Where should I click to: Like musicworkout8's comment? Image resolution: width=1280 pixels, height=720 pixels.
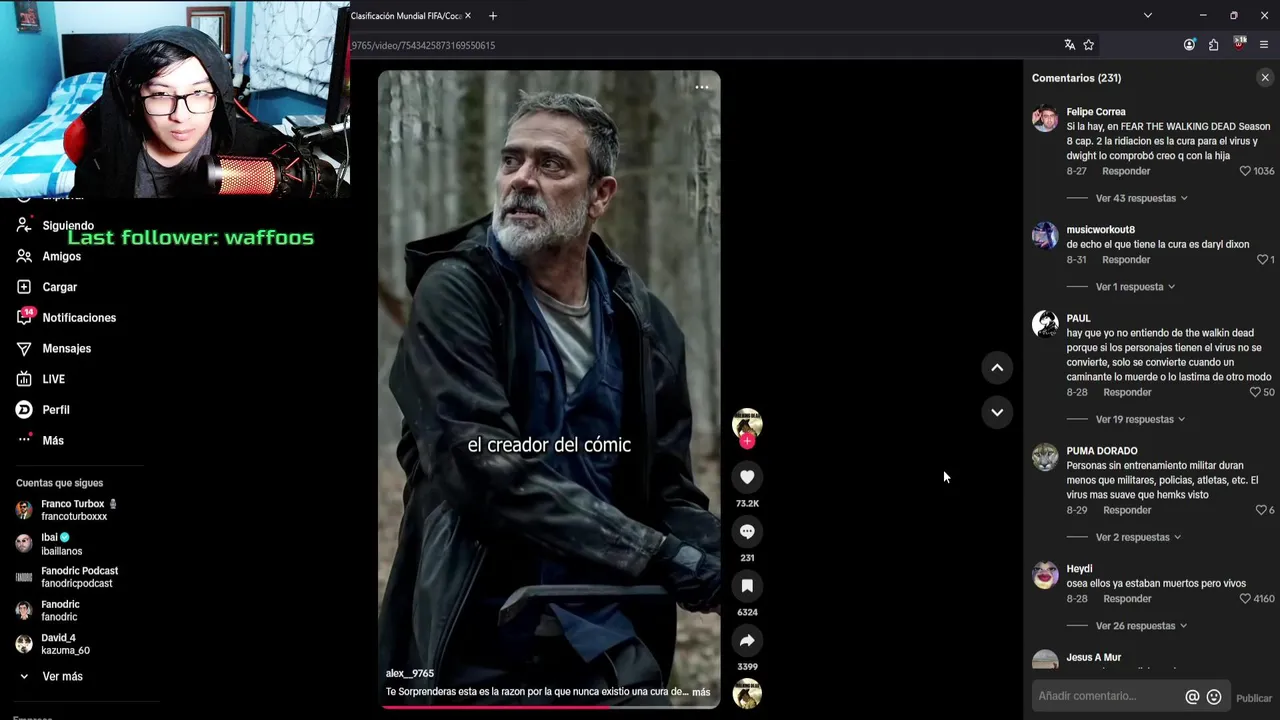click(1262, 260)
